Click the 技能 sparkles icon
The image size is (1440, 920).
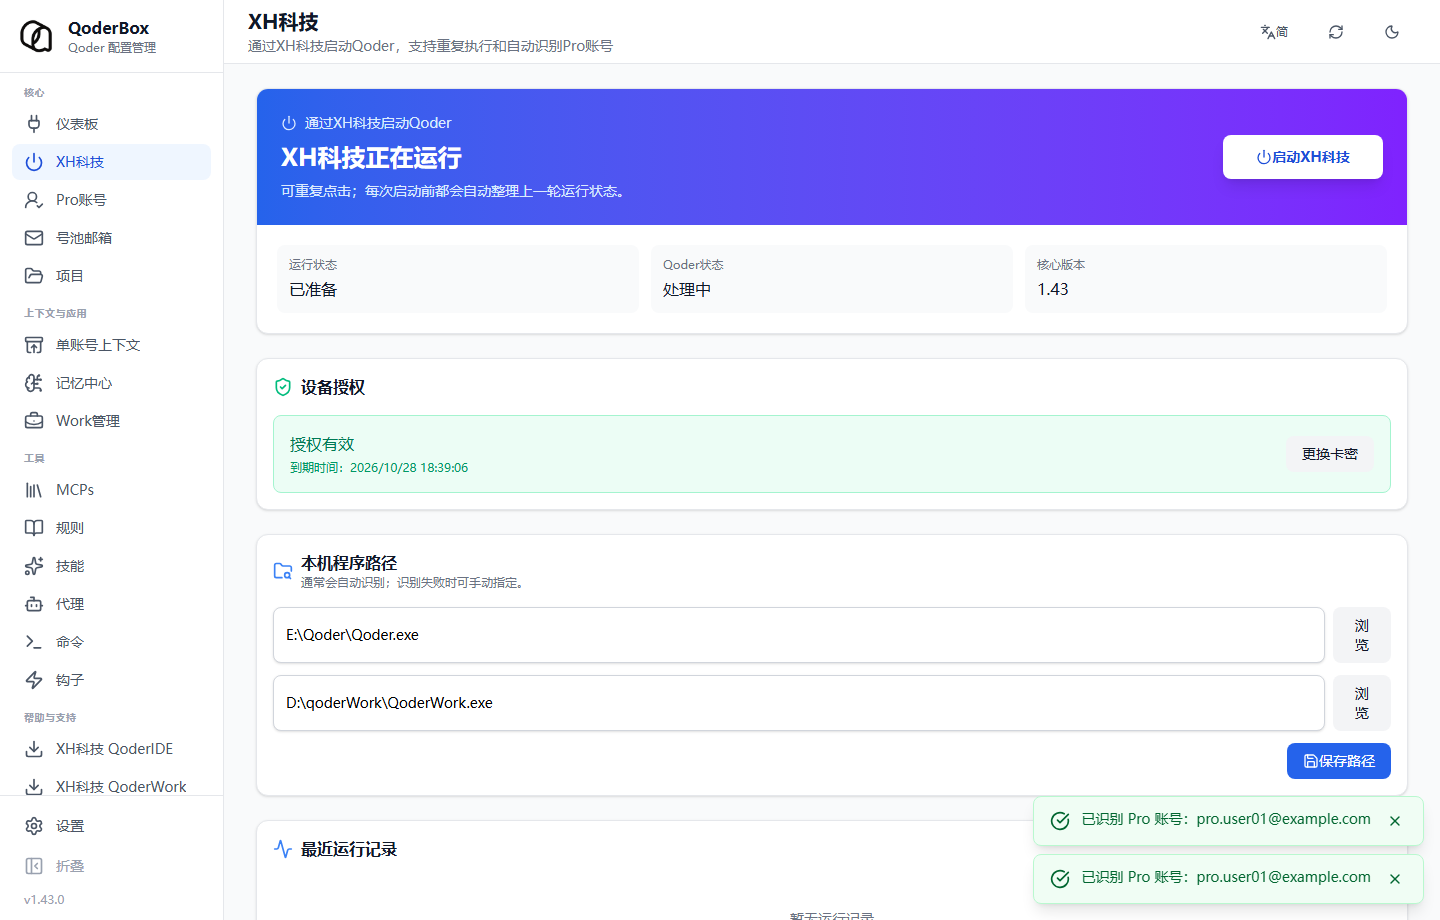point(34,566)
